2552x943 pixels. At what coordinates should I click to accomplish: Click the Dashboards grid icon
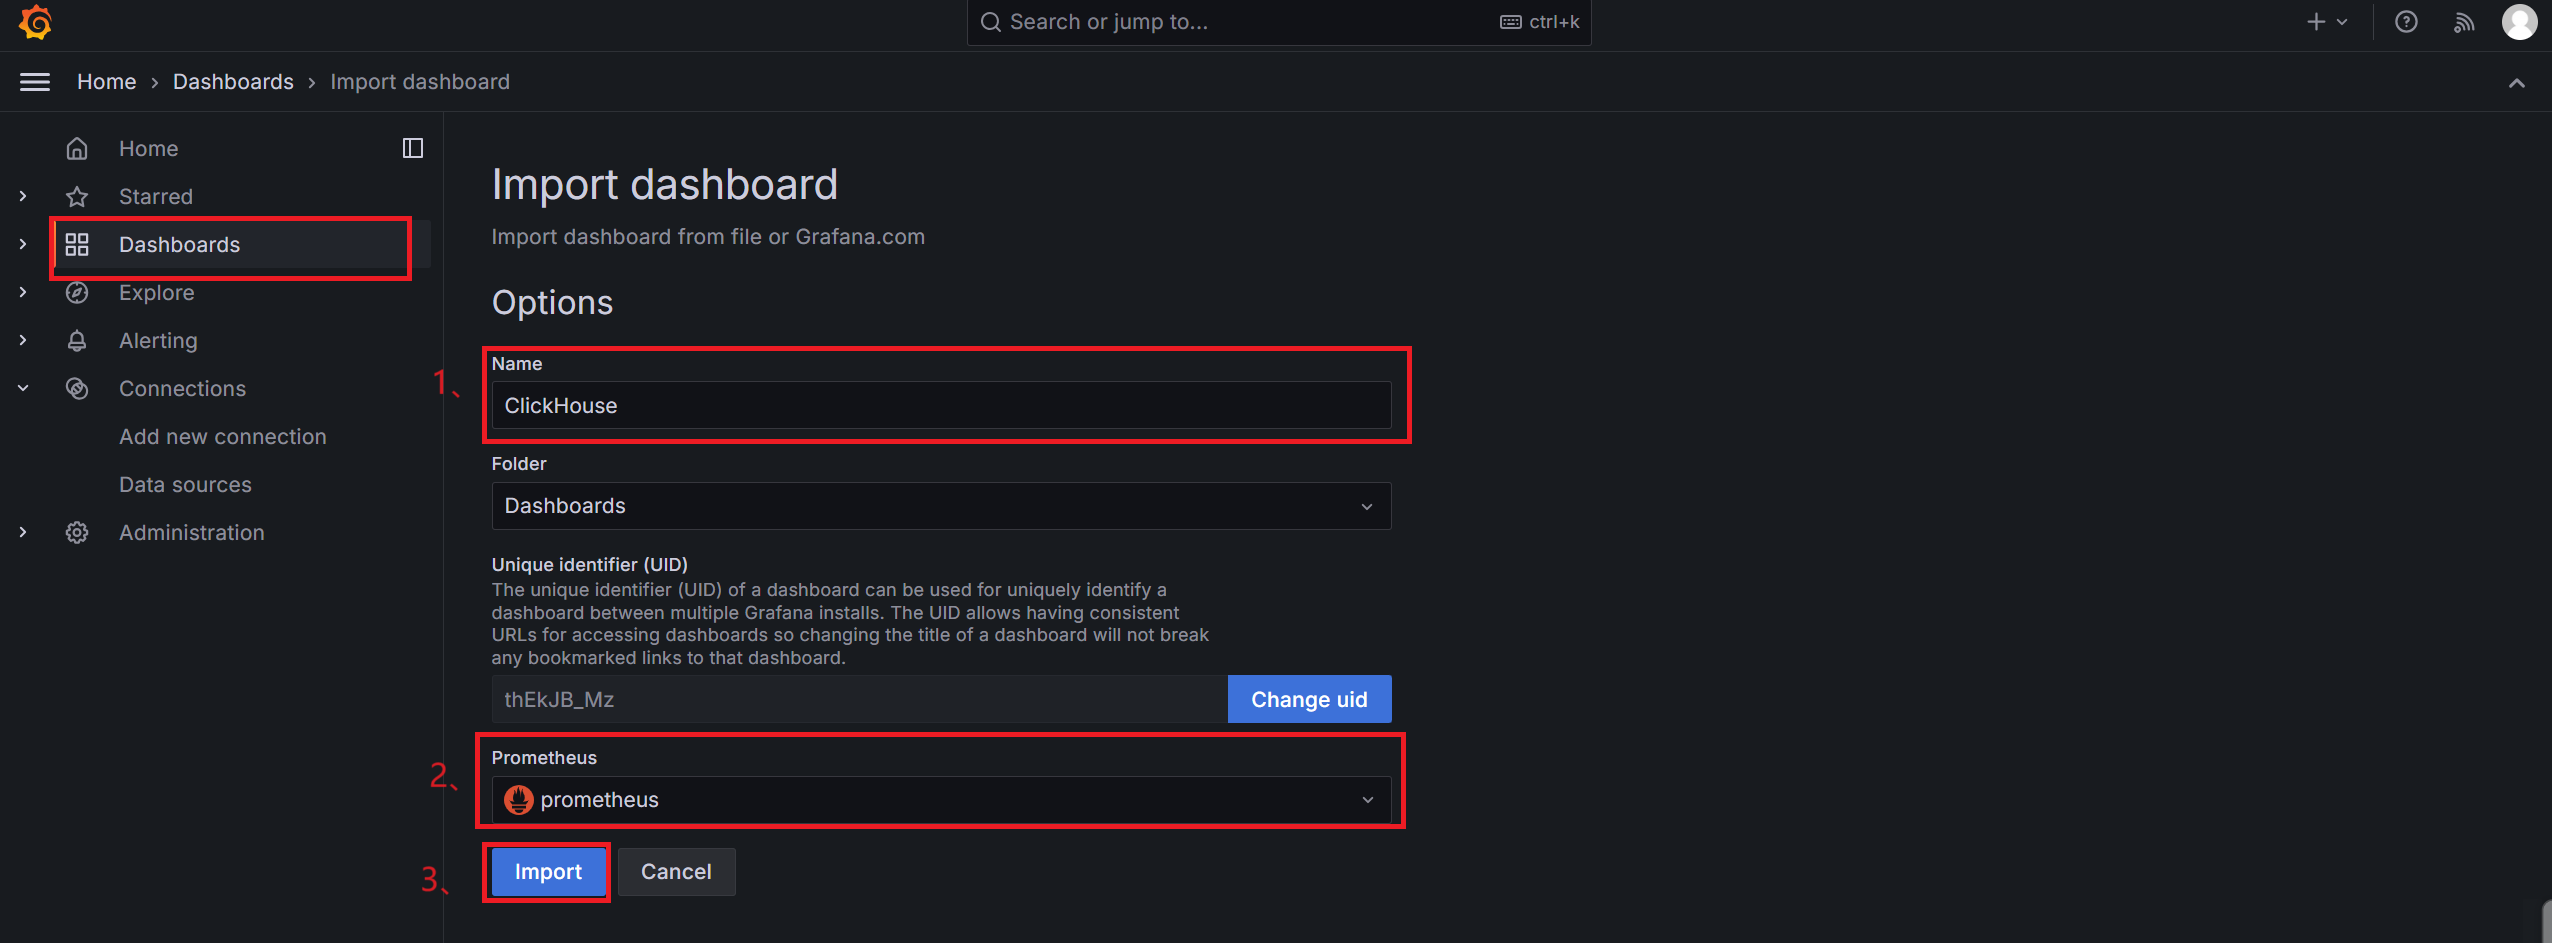pyautogui.click(x=77, y=245)
